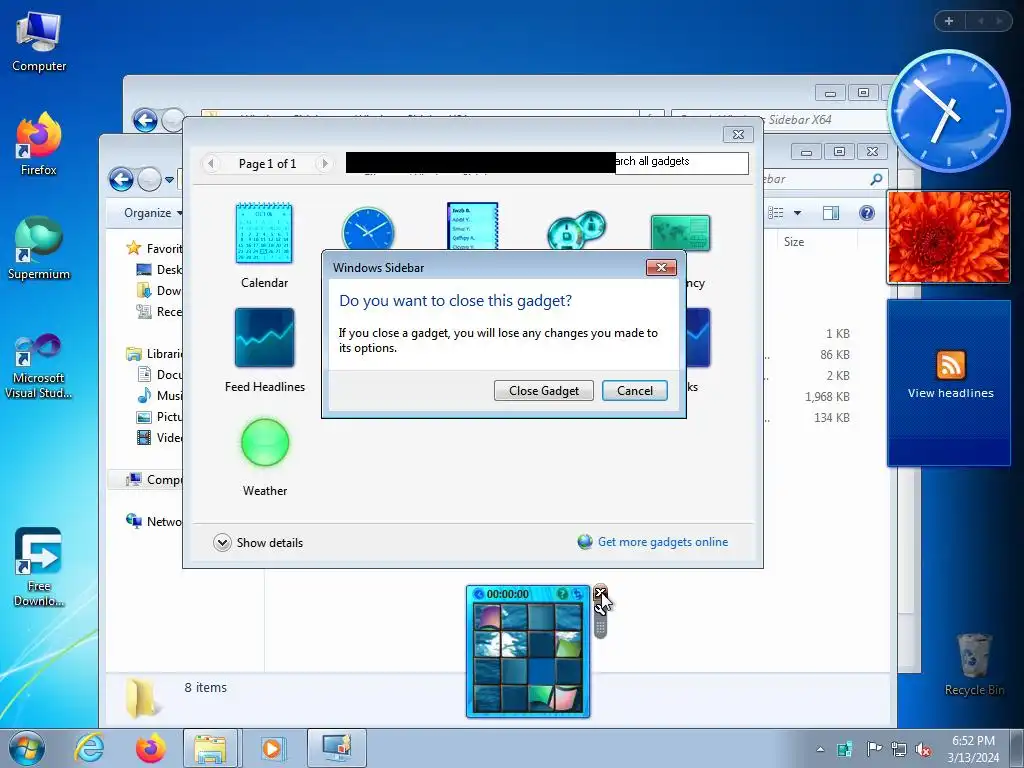Show hidden tray icons arrow
This screenshot has width=1024, height=768.
pyautogui.click(x=820, y=749)
